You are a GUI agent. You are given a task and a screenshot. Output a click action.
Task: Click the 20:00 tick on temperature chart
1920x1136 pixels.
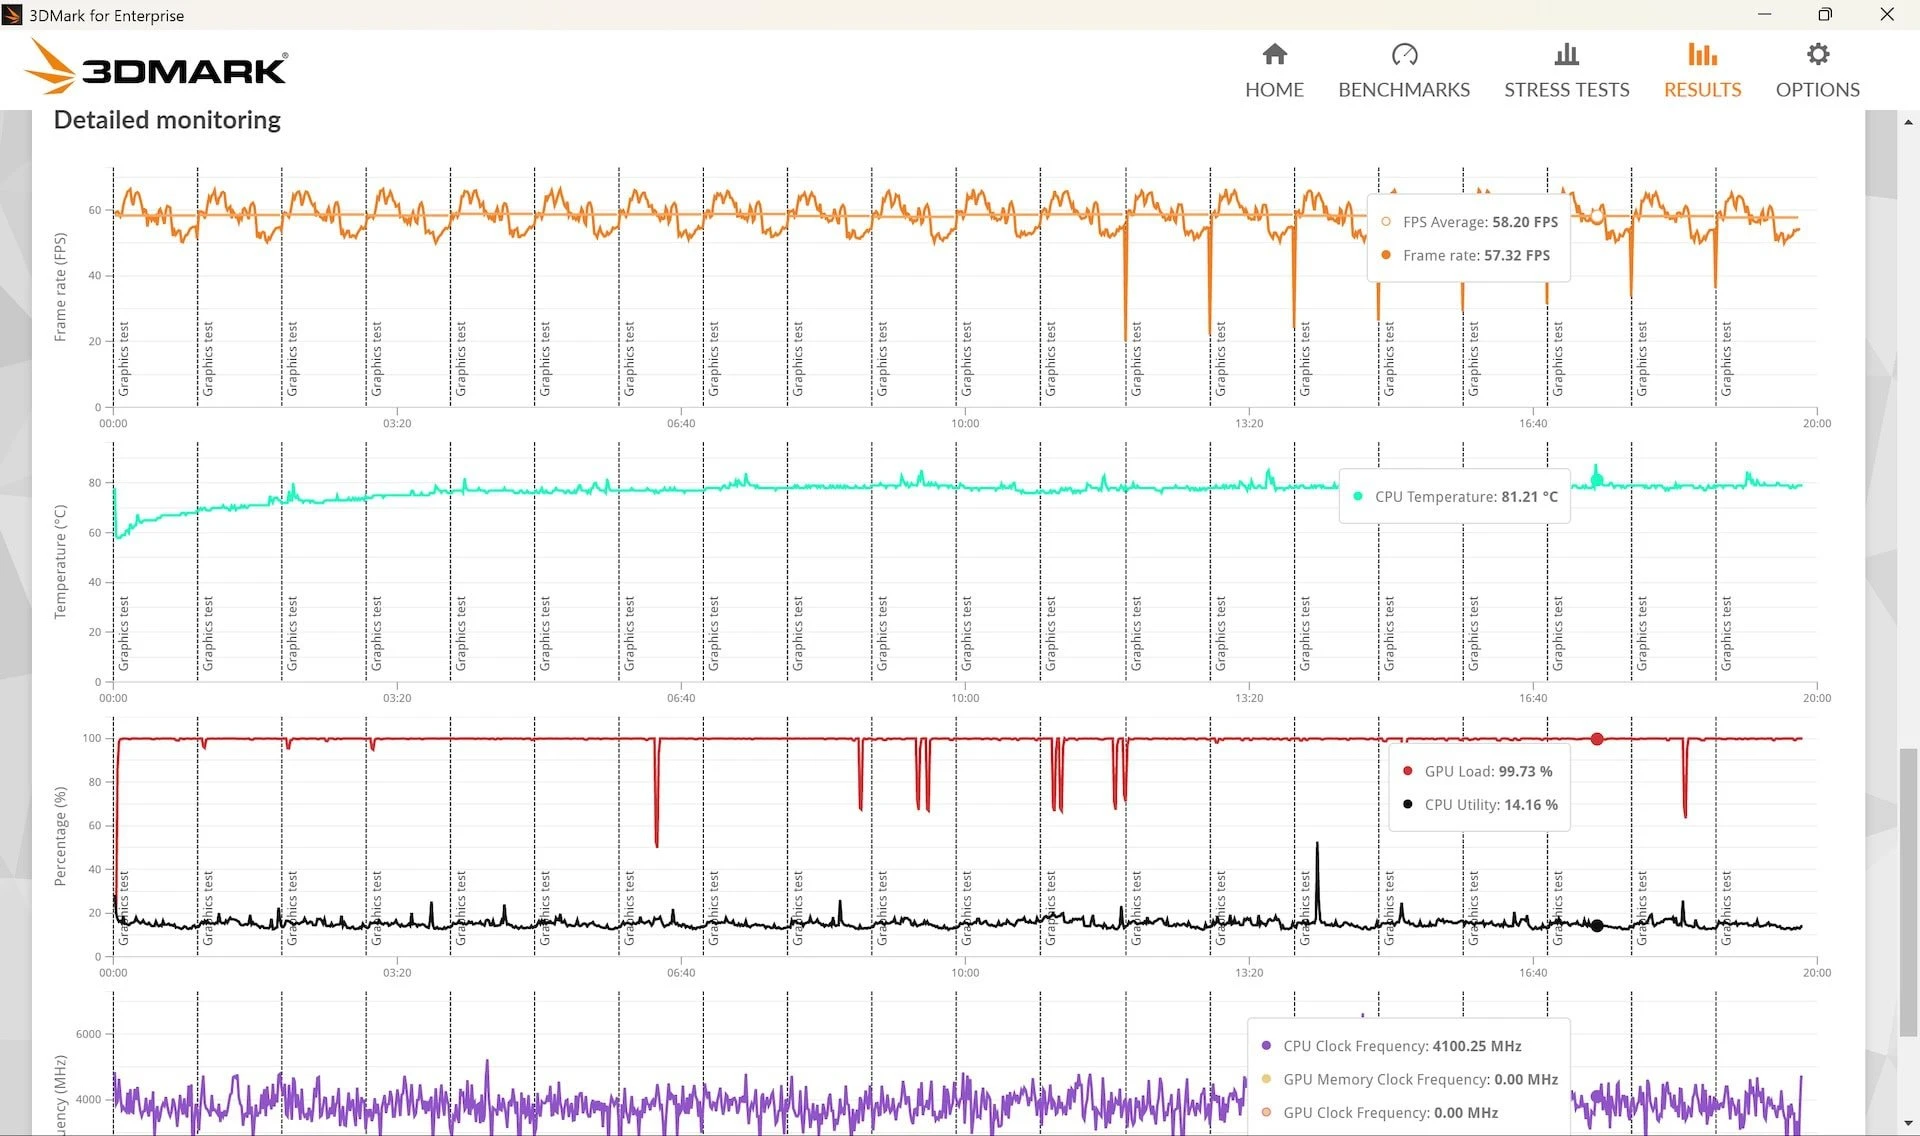click(x=1817, y=698)
